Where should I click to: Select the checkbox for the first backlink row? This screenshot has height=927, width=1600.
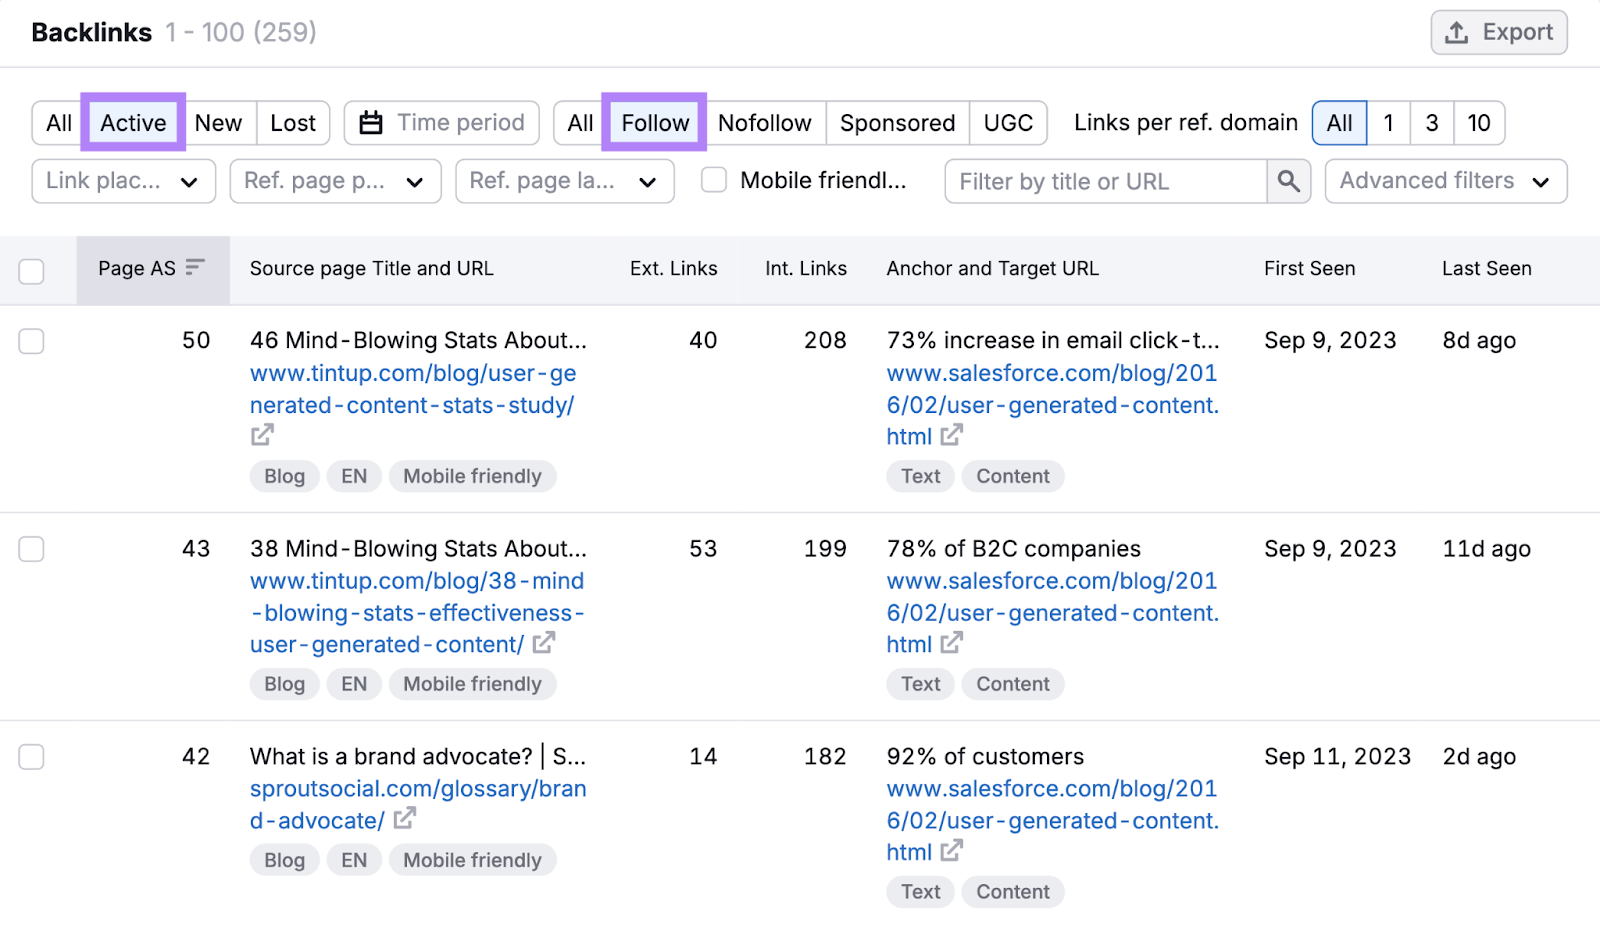click(31, 341)
